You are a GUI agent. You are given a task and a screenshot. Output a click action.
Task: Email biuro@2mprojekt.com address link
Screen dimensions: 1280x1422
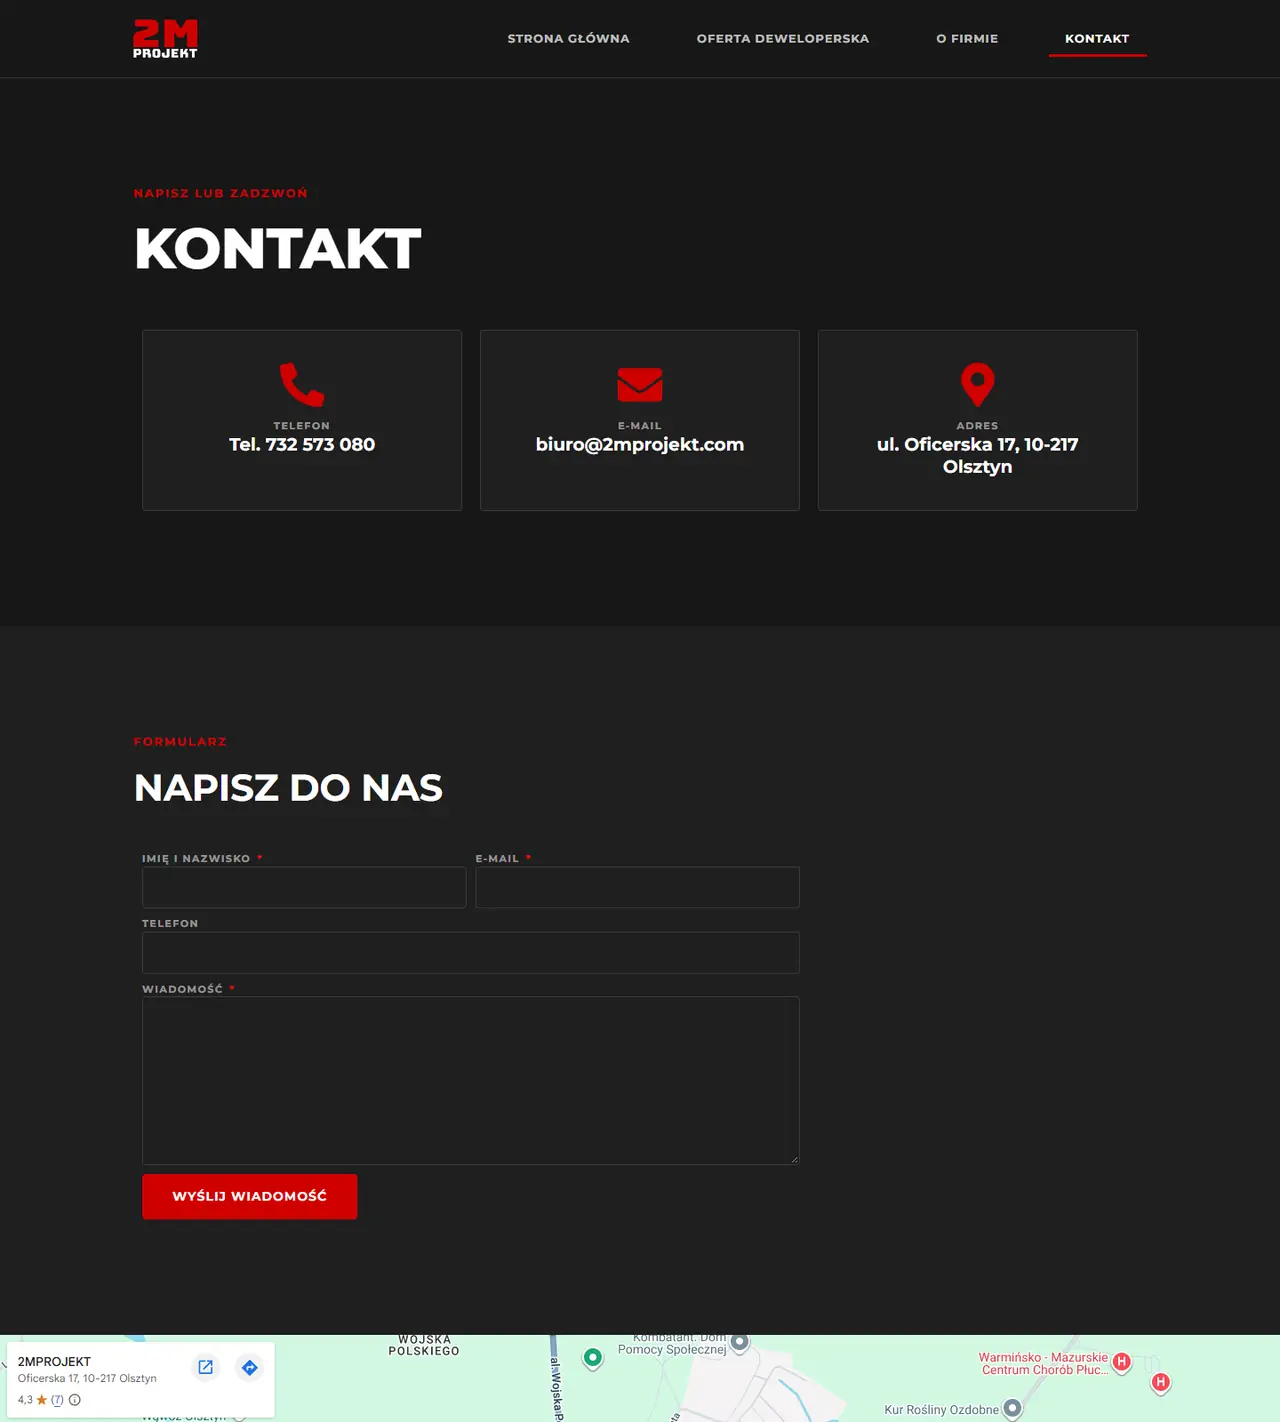pyautogui.click(x=640, y=445)
